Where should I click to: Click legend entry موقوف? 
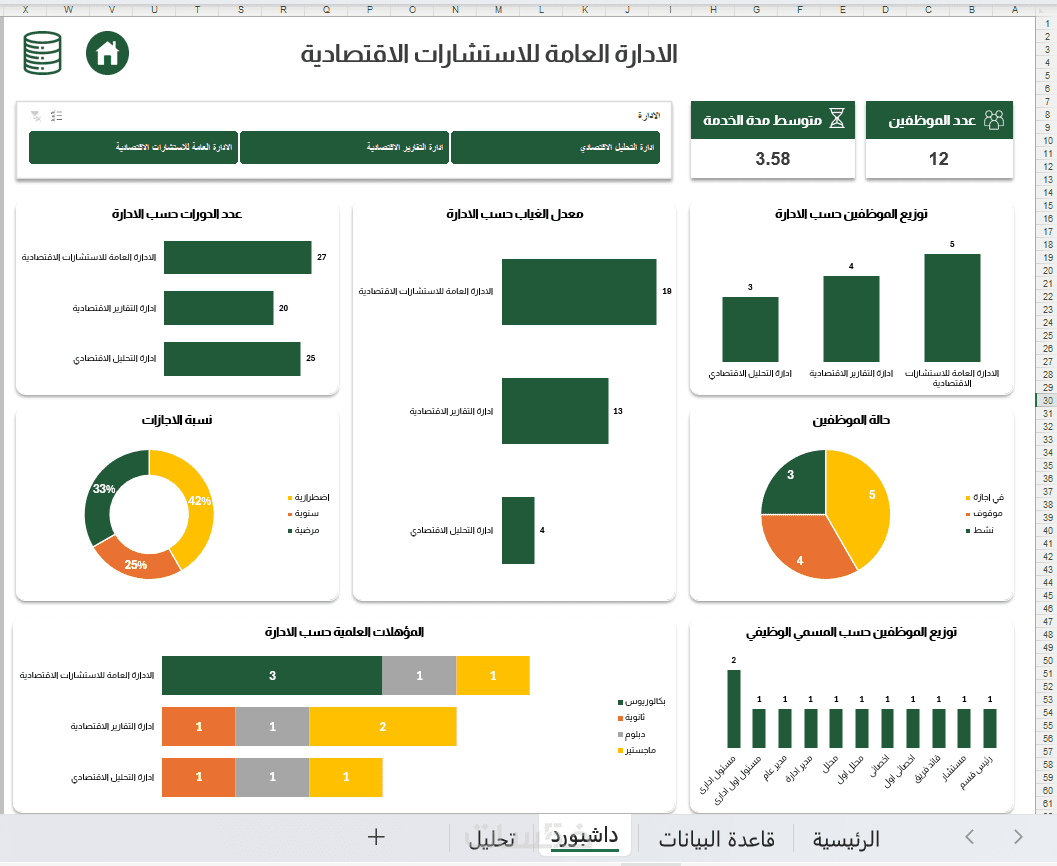pyautogui.click(x=984, y=514)
